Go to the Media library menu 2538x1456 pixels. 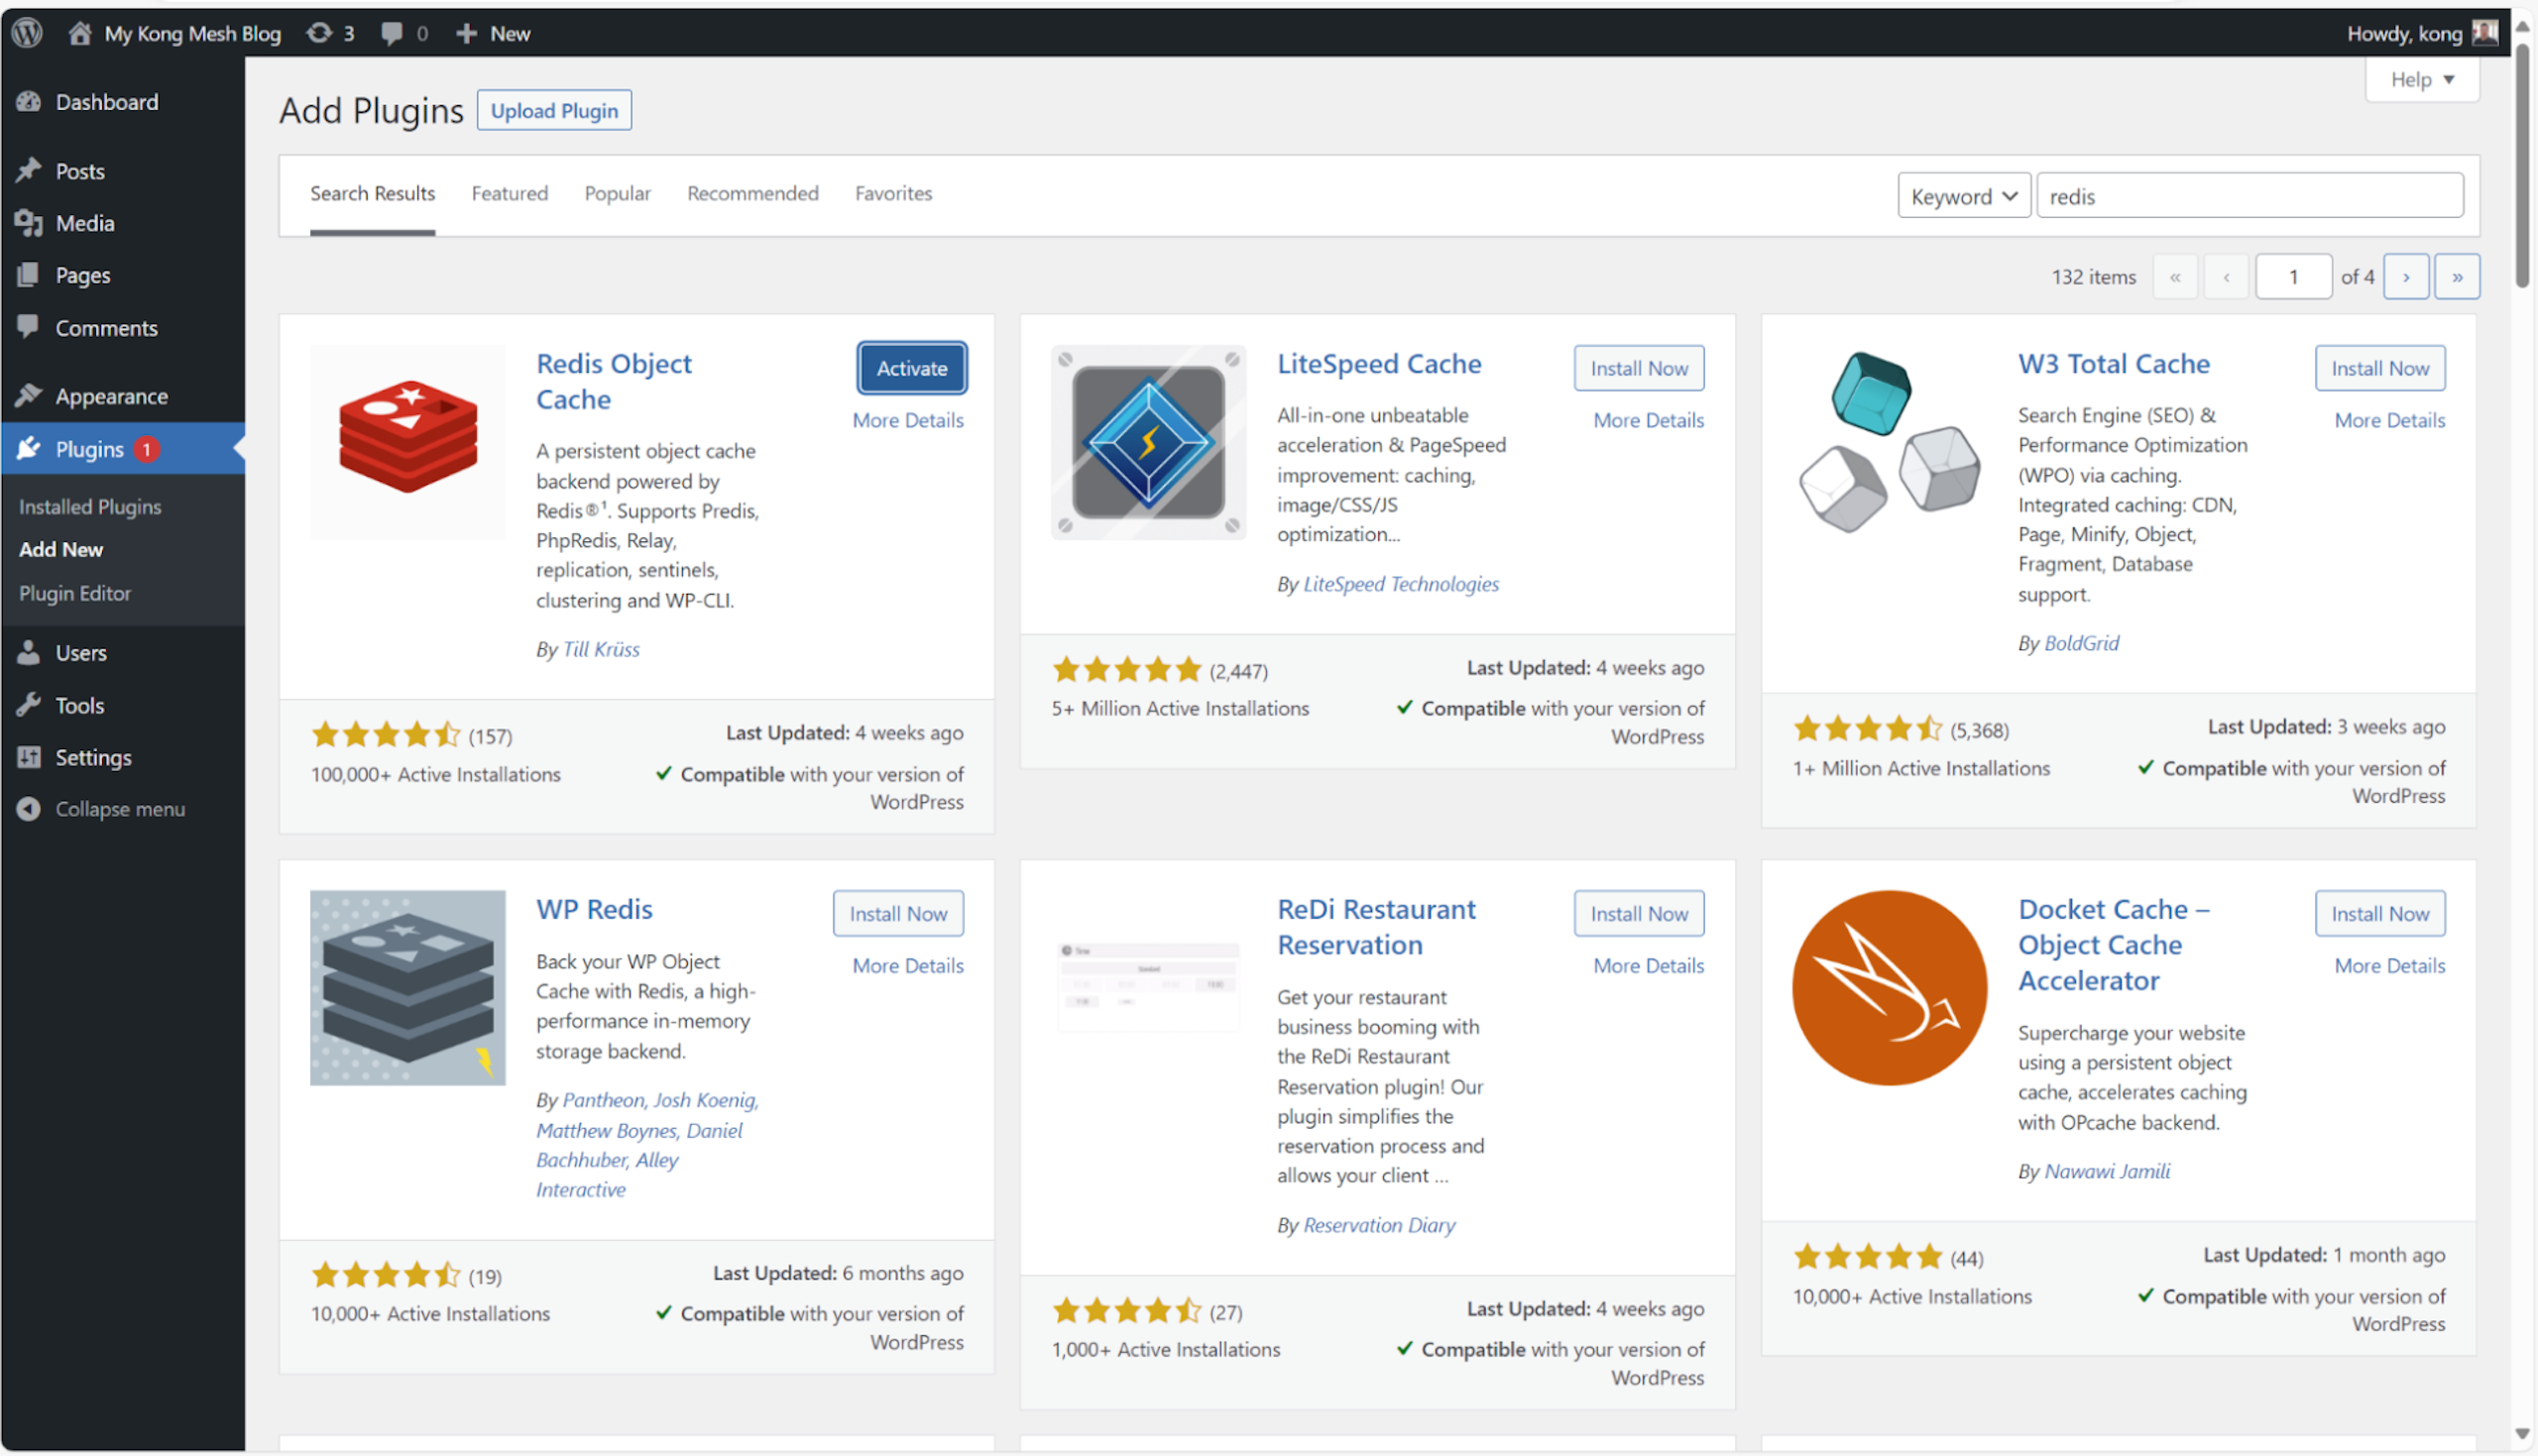tap(84, 223)
